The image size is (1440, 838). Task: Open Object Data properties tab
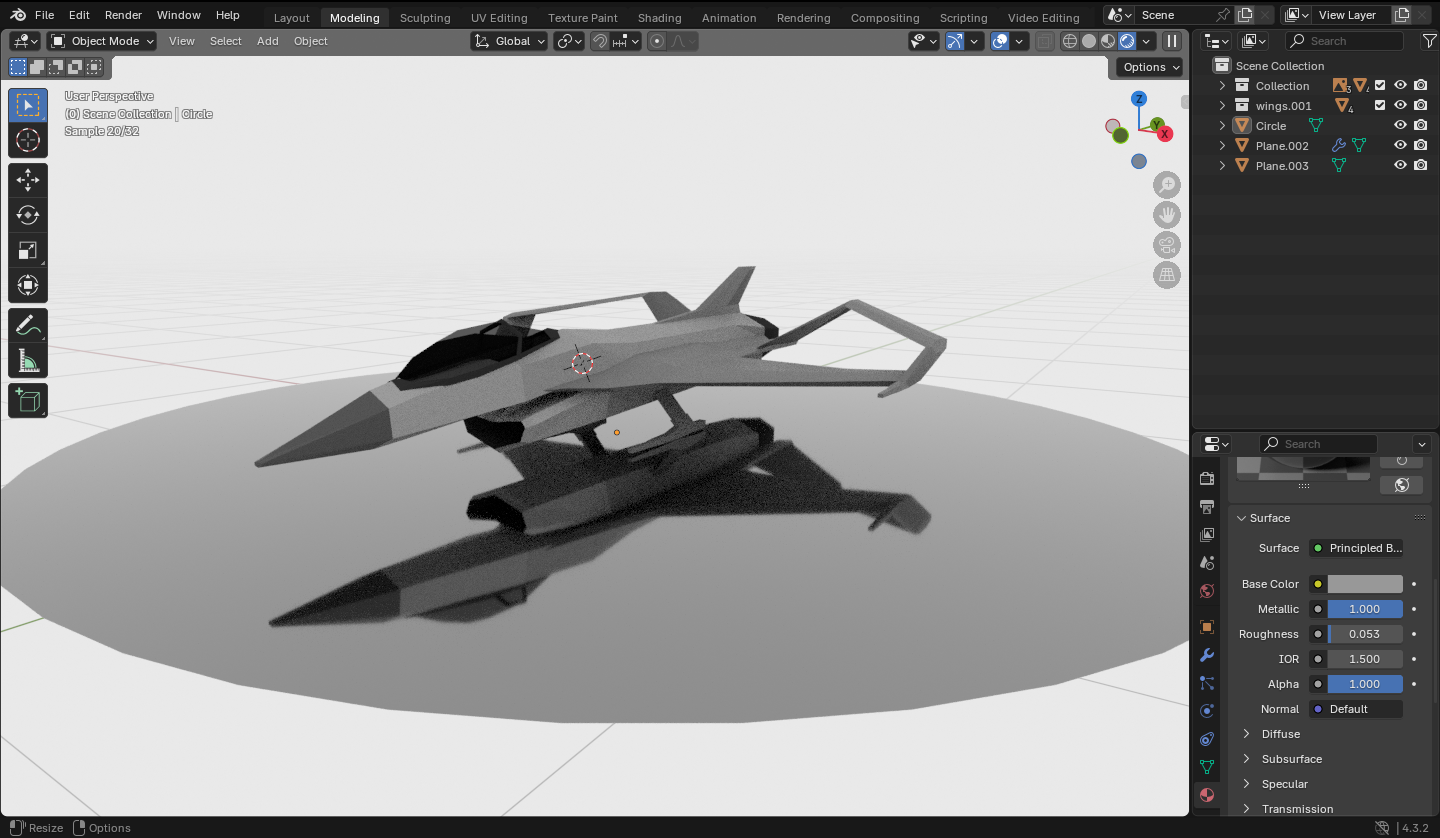(1207, 767)
